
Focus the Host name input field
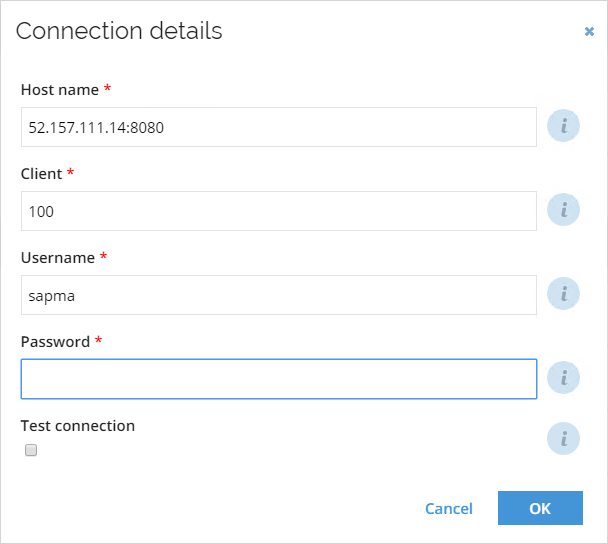pos(279,127)
